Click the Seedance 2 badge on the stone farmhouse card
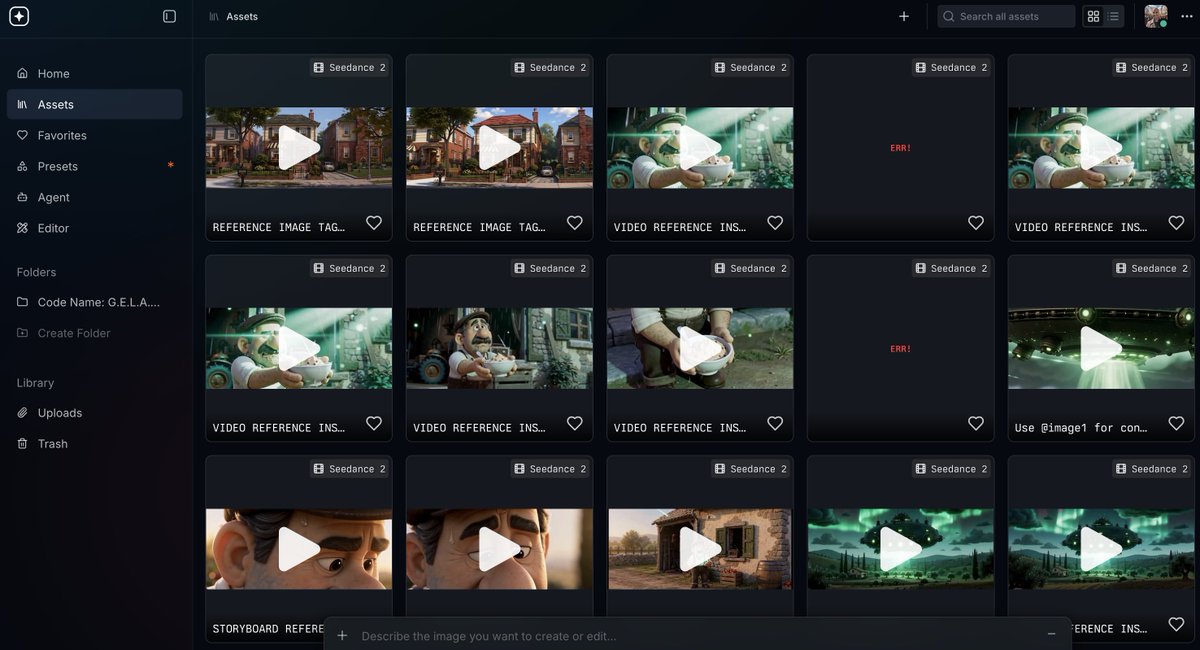 pos(750,469)
